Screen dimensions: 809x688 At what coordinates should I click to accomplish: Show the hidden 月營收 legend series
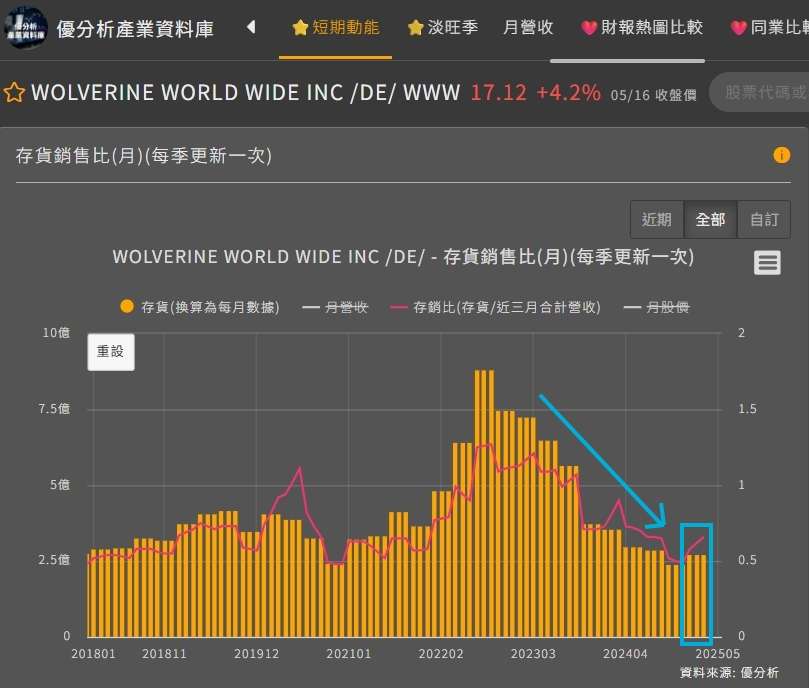coord(335,307)
